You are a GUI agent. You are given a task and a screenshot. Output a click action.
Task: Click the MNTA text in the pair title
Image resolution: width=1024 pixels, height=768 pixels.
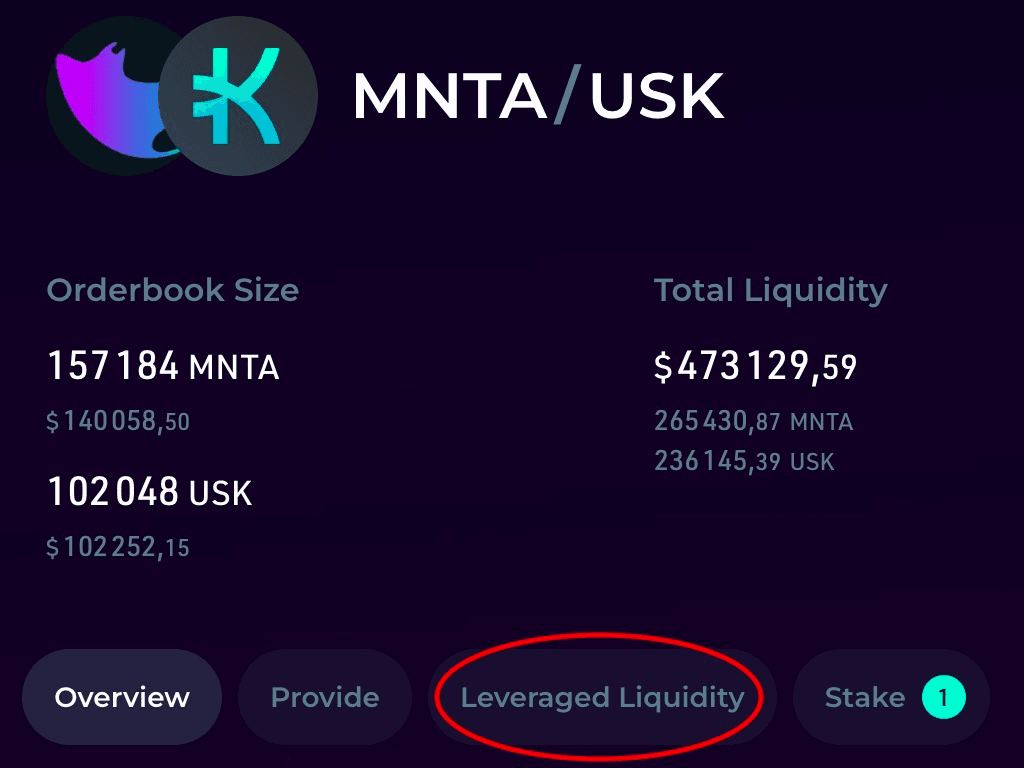[450, 97]
